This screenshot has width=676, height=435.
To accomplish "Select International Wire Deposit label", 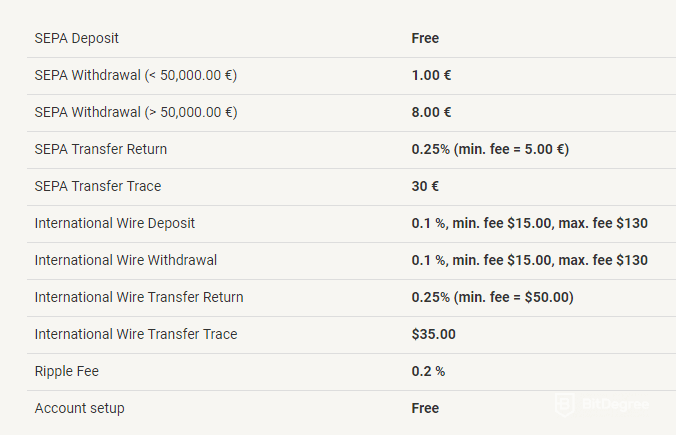I will [x=115, y=223].
